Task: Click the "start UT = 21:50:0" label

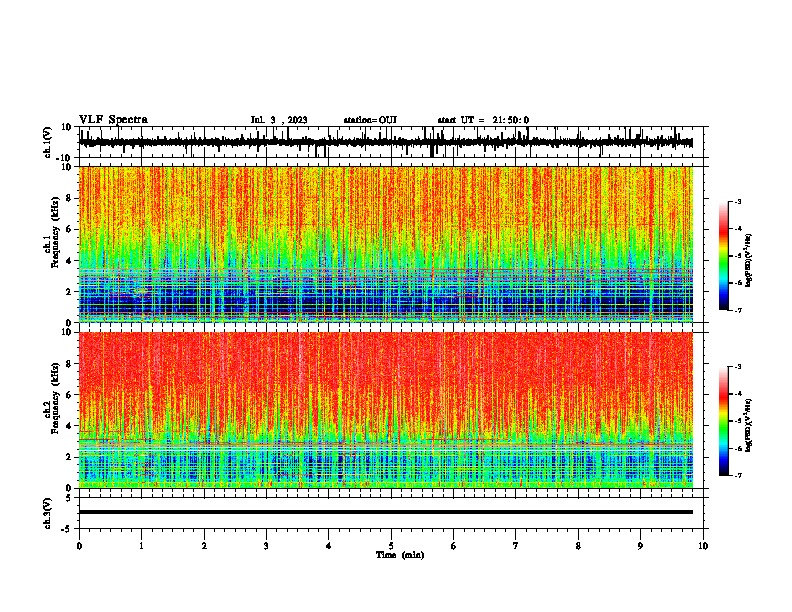Action: pyautogui.click(x=483, y=120)
